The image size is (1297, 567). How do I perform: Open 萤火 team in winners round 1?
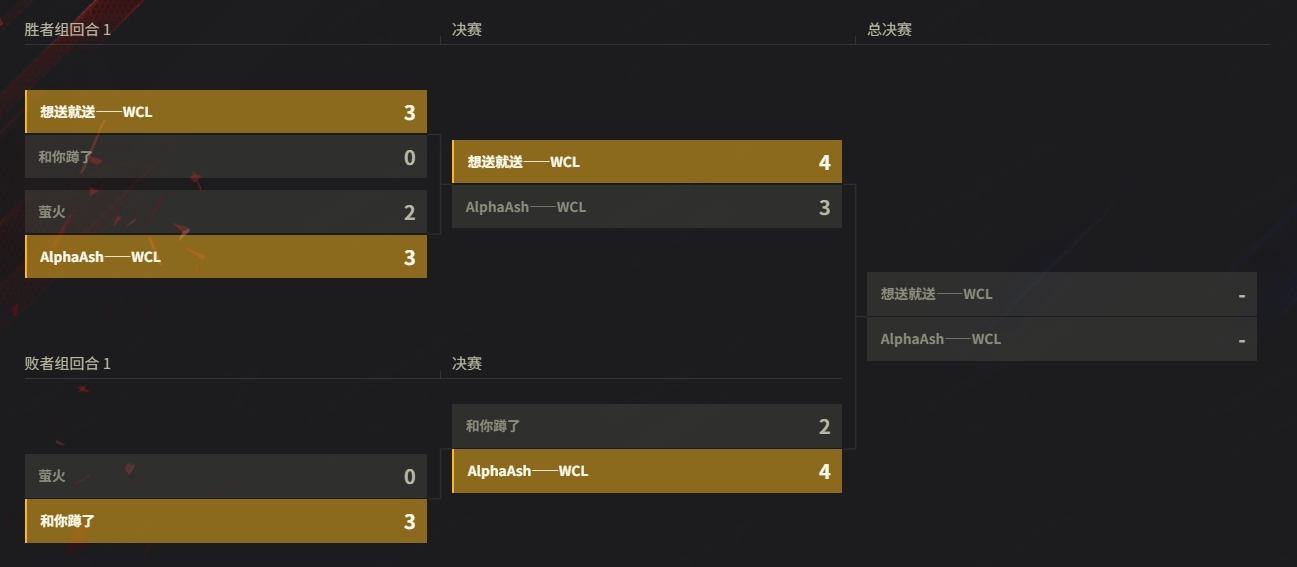pyautogui.click(x=226, y=212)
